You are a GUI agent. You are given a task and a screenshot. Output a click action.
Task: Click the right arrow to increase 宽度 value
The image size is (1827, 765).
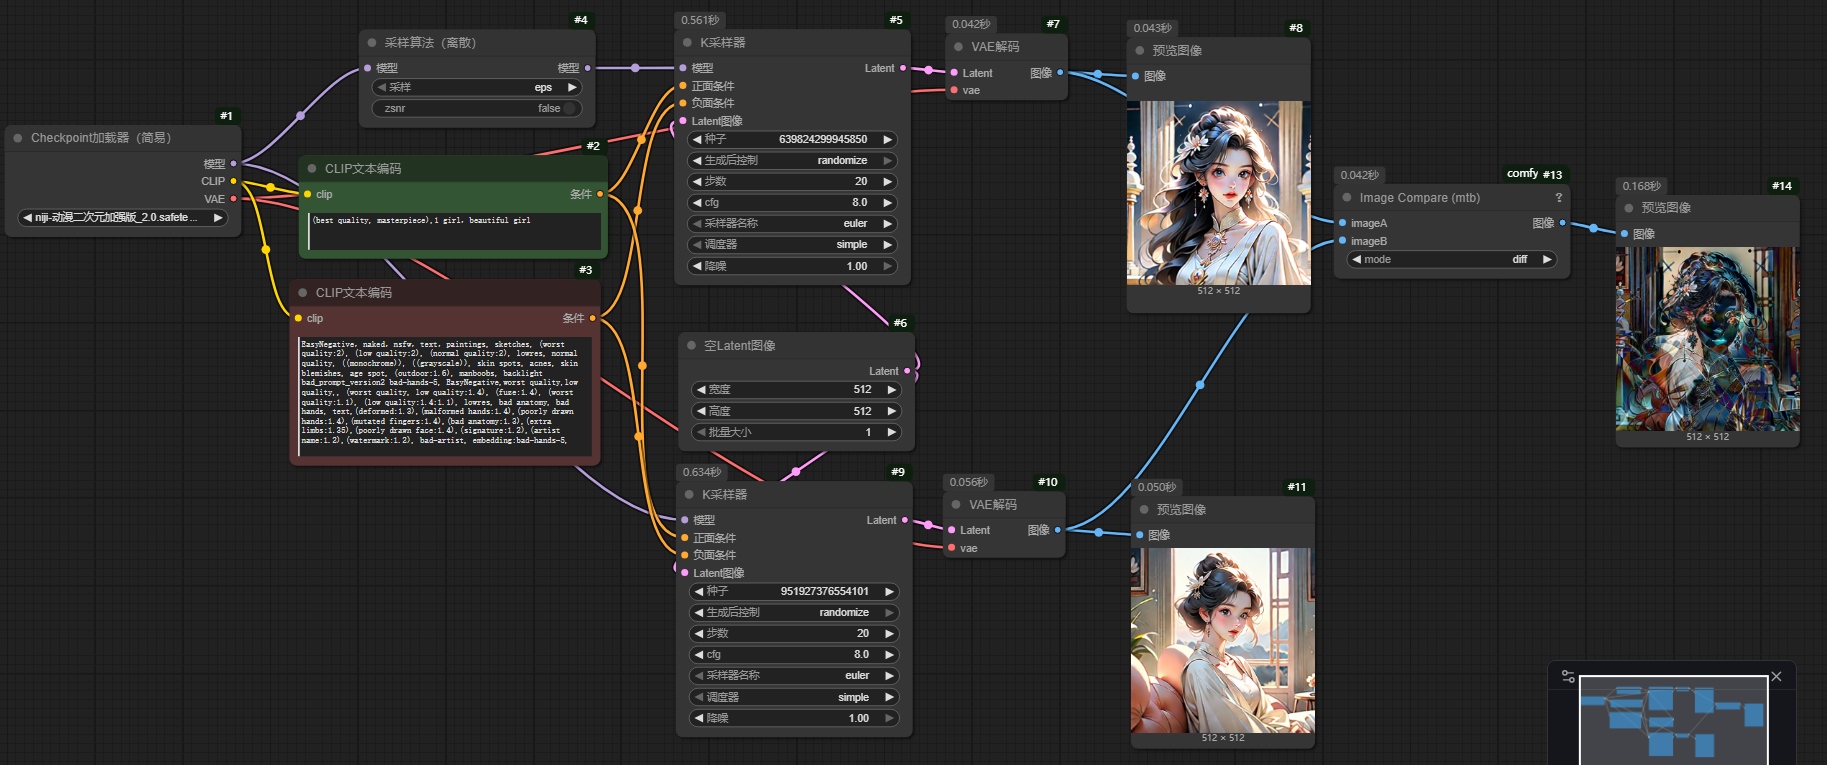point(891,390)
